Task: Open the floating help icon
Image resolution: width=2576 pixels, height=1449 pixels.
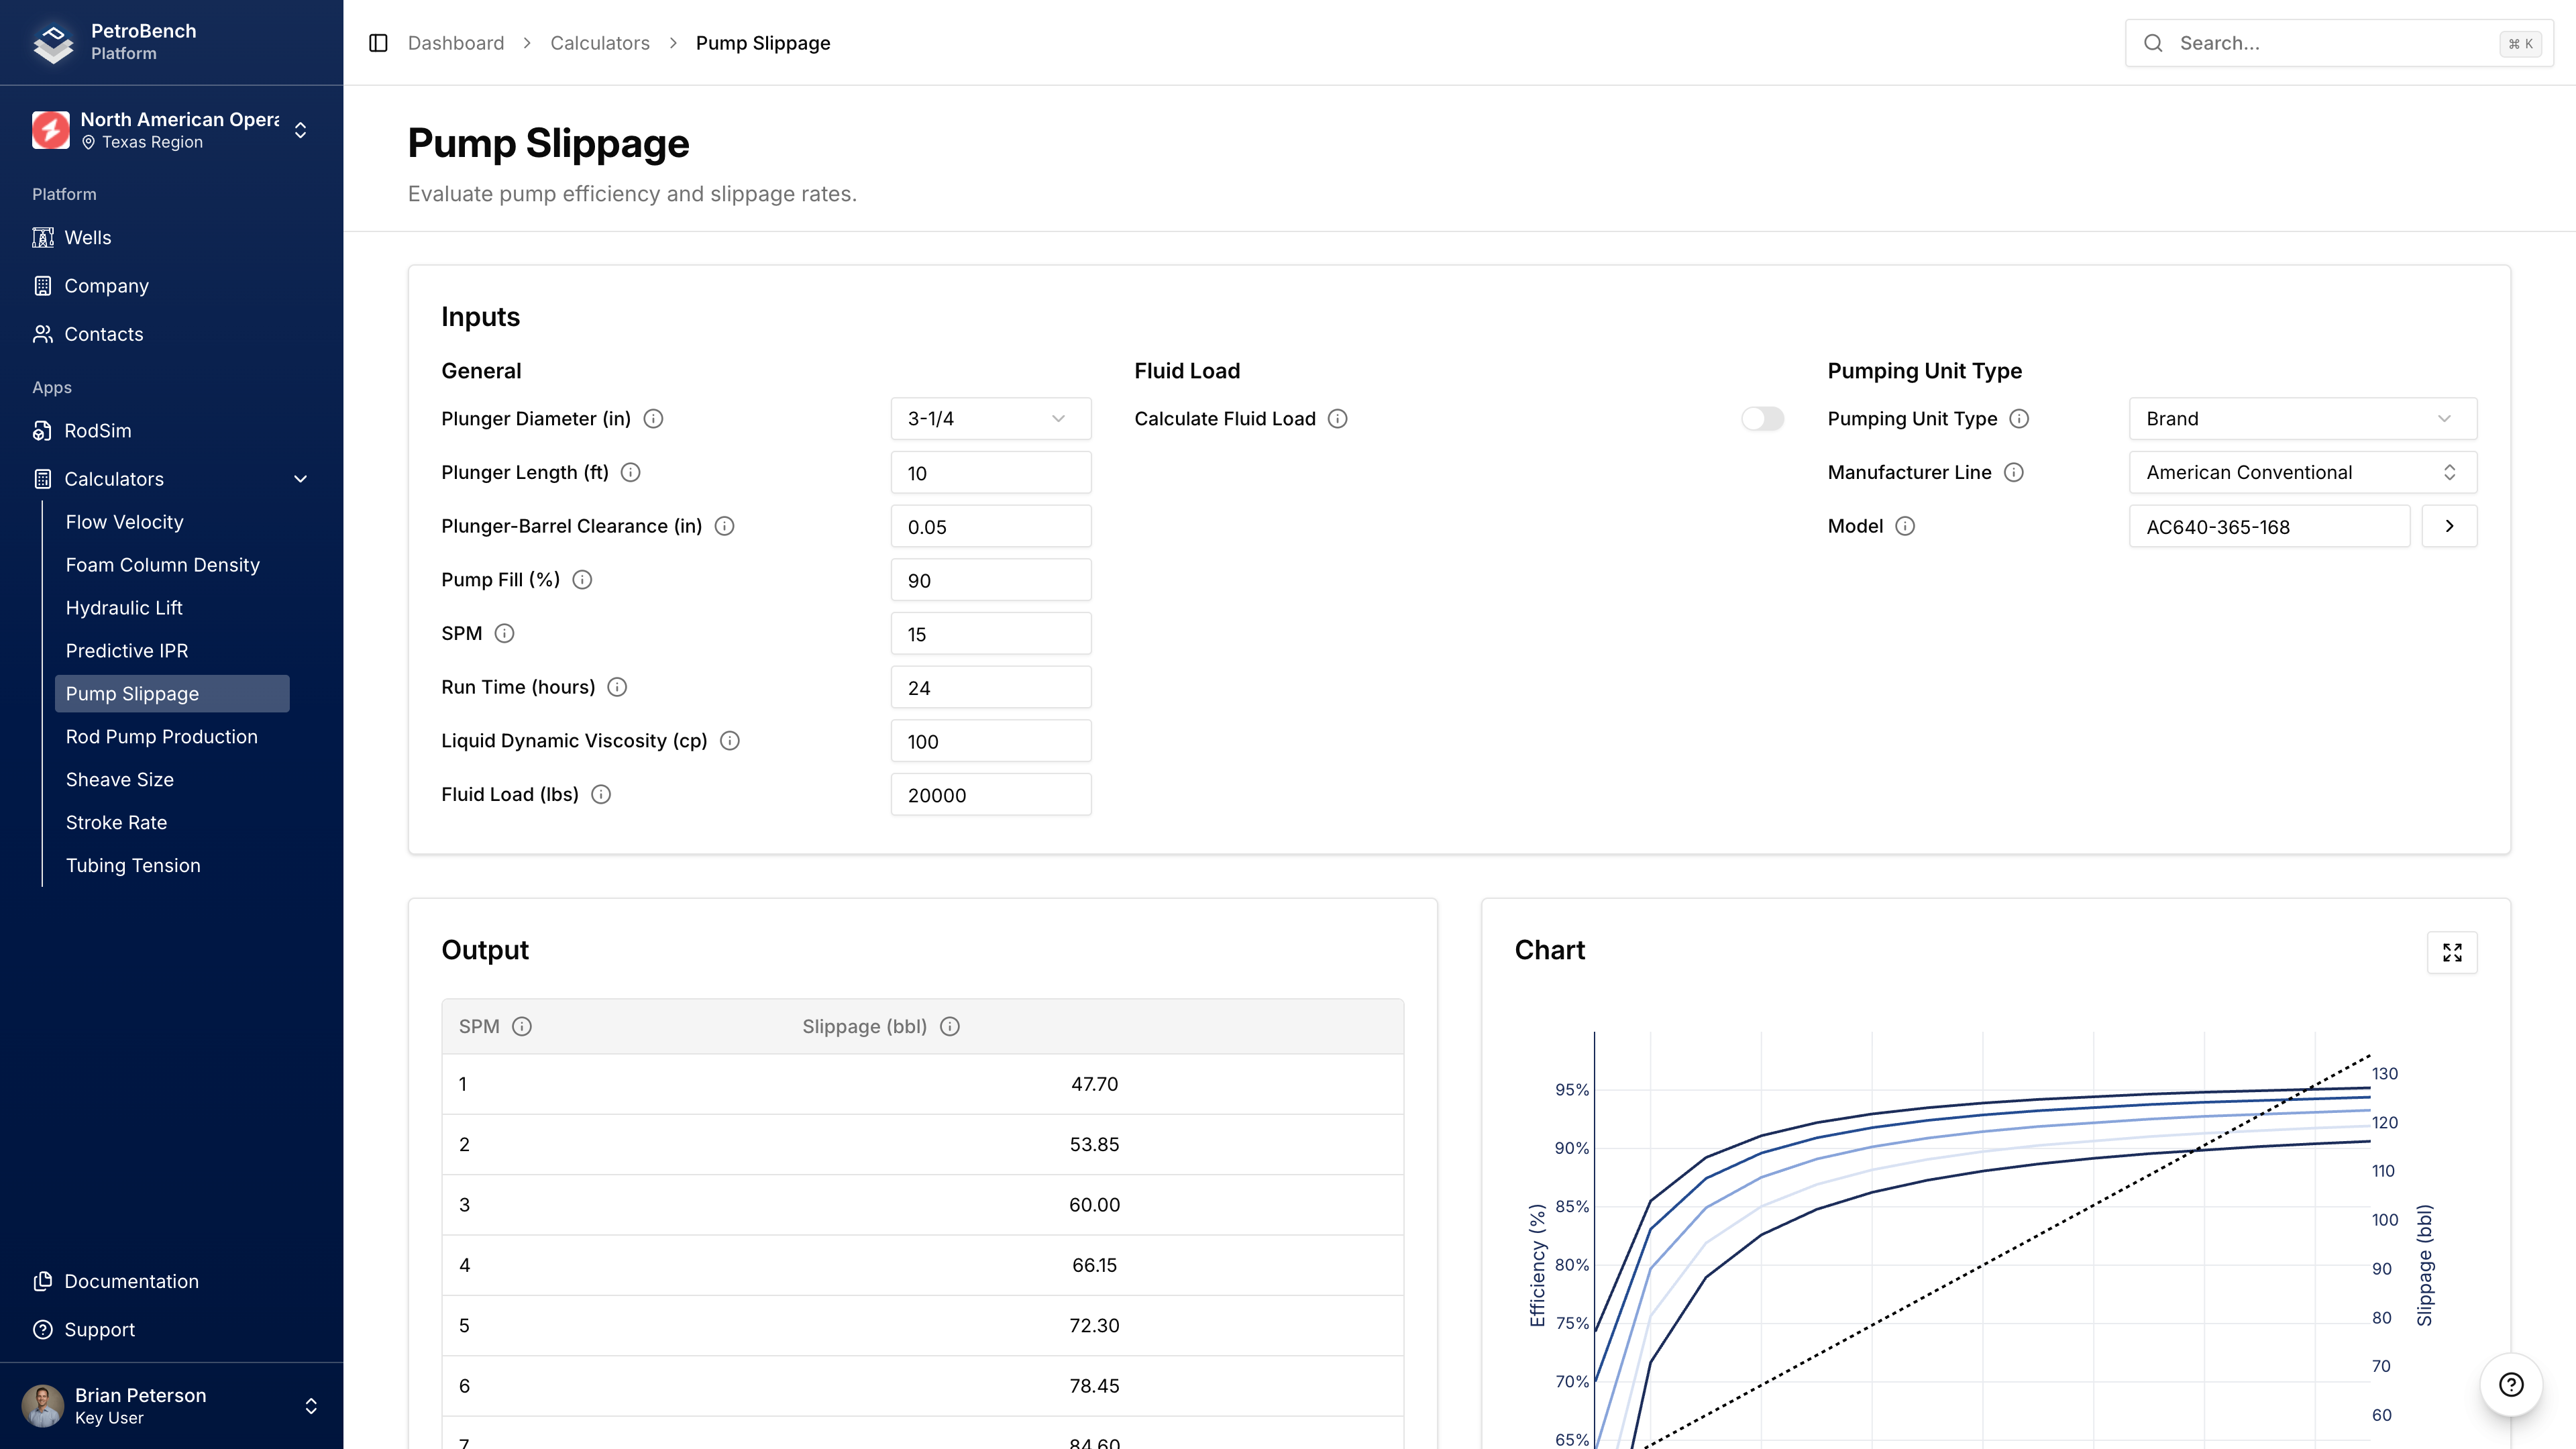Action: tap(2513, 1384)
